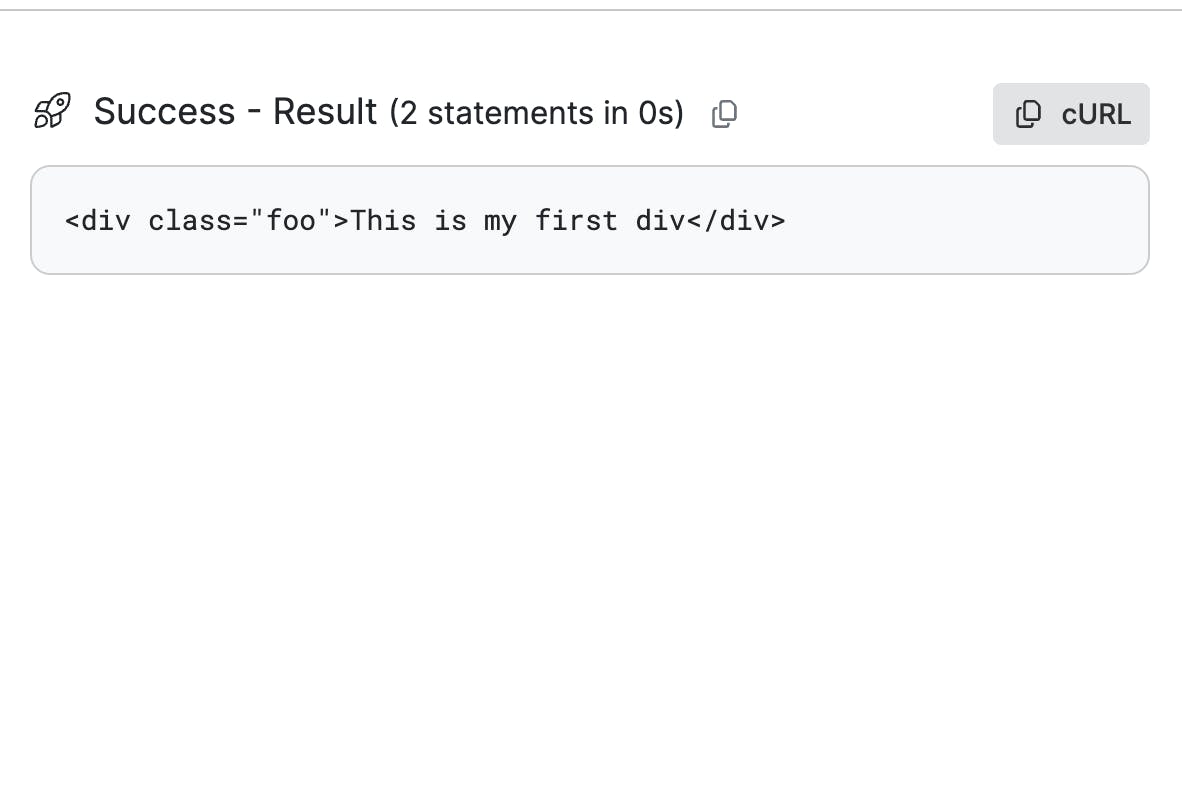Click the number 2 in statements count

pos(408,113)
